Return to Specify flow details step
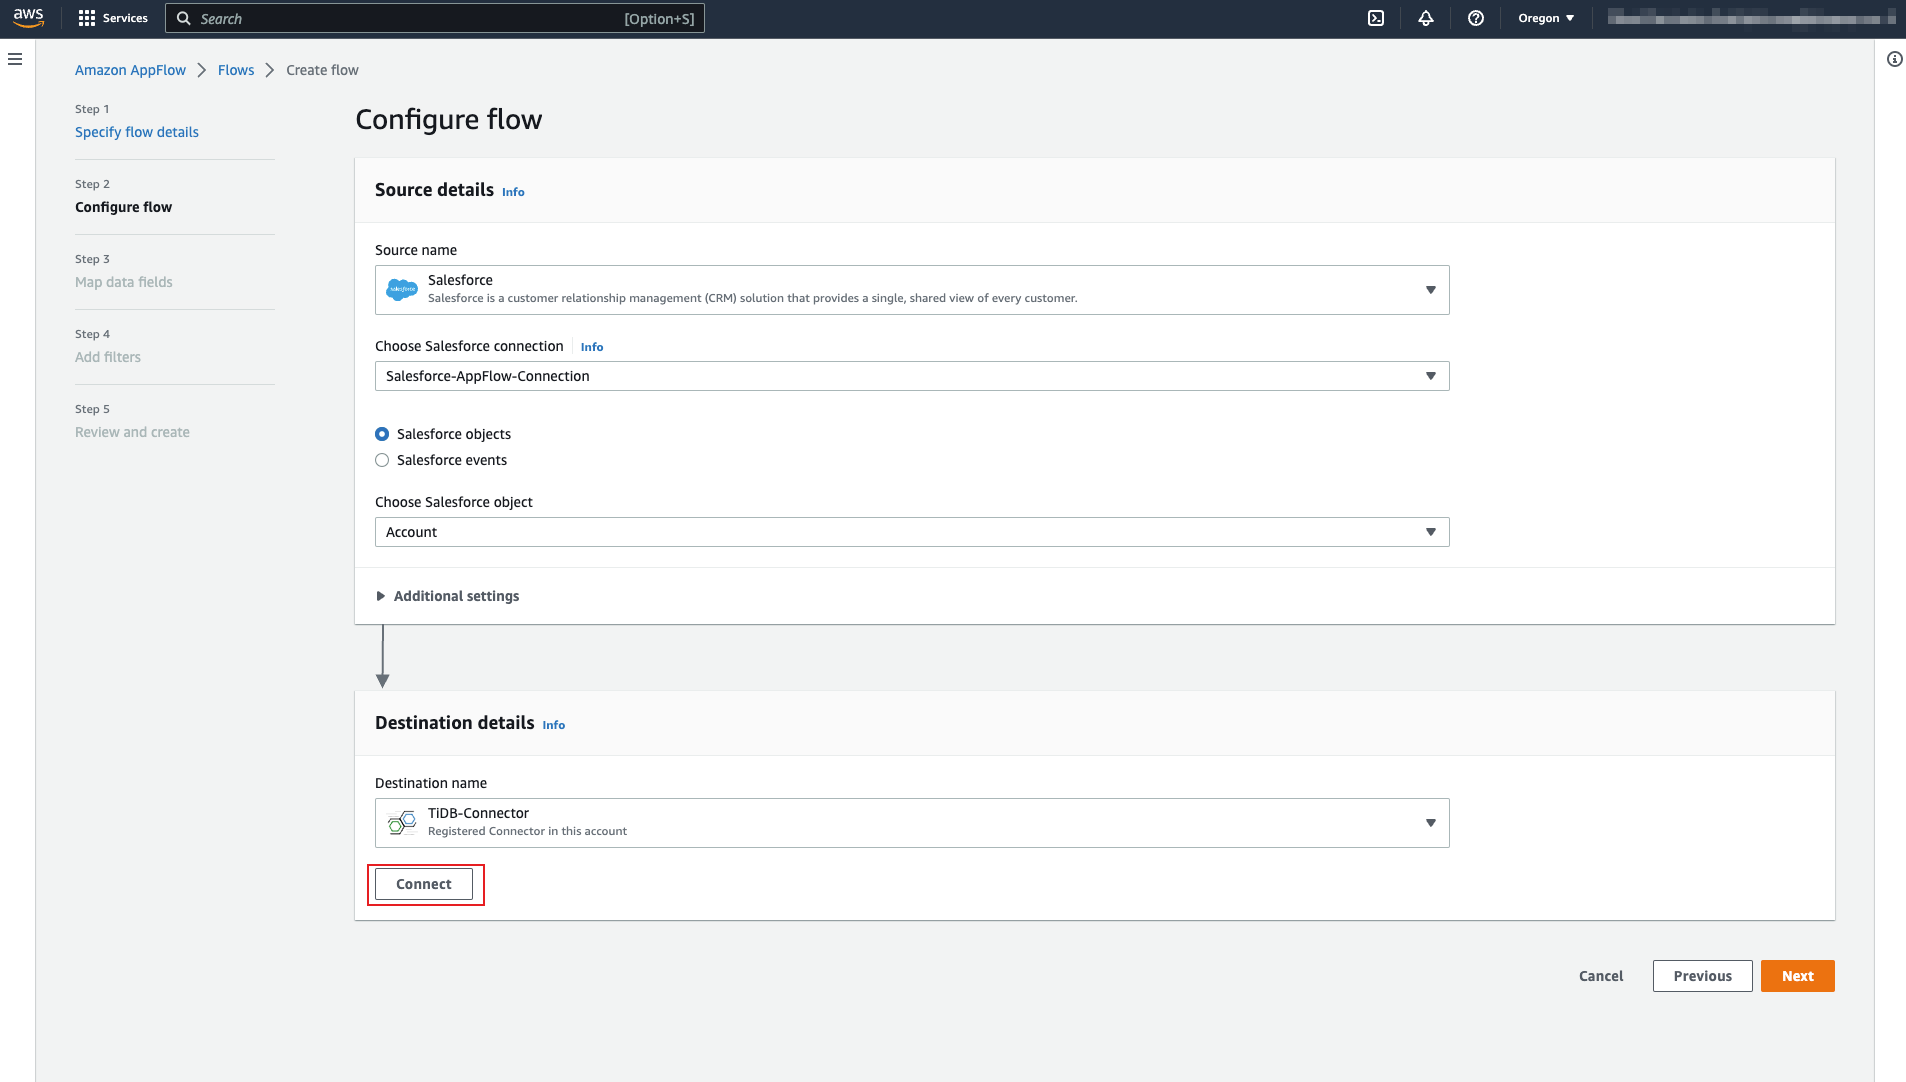 tap(137, 132)
